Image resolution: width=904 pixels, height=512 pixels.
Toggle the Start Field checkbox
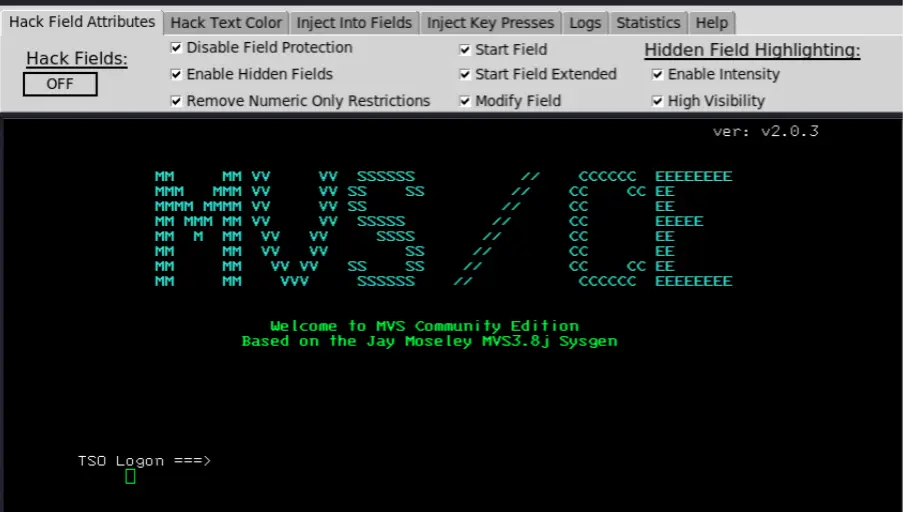coord(465,49)
